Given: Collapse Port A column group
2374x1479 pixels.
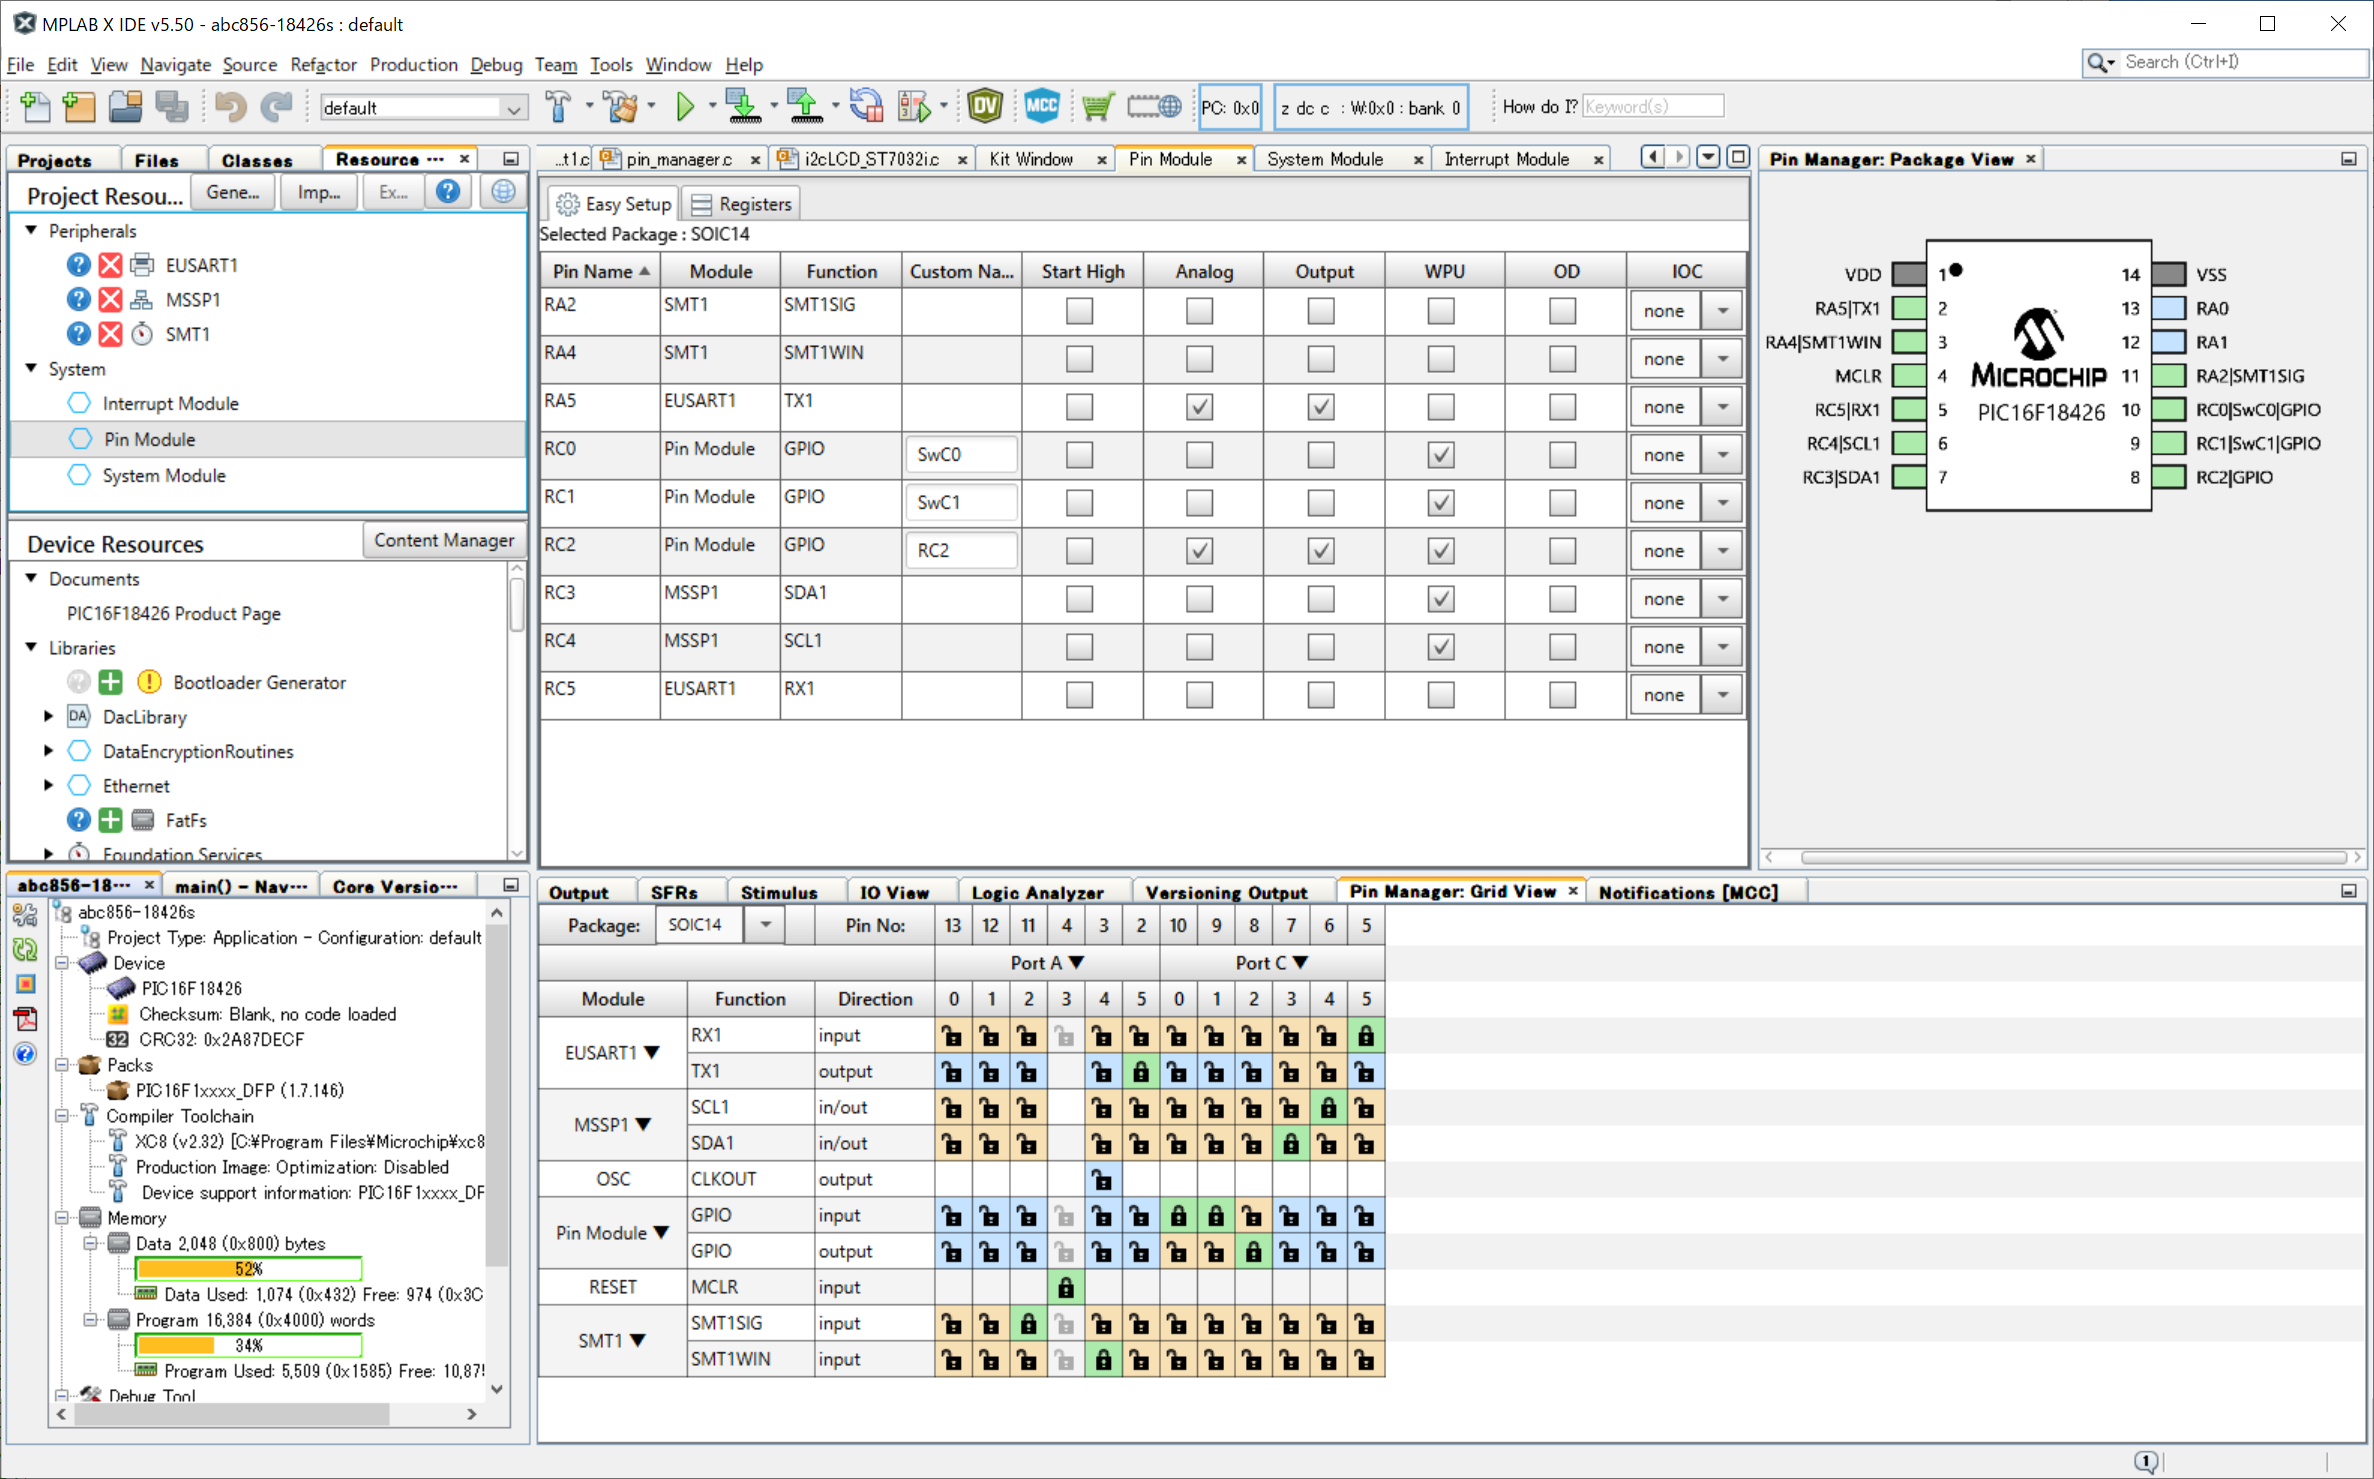Looking at the screenshot, I should 1077,963.
